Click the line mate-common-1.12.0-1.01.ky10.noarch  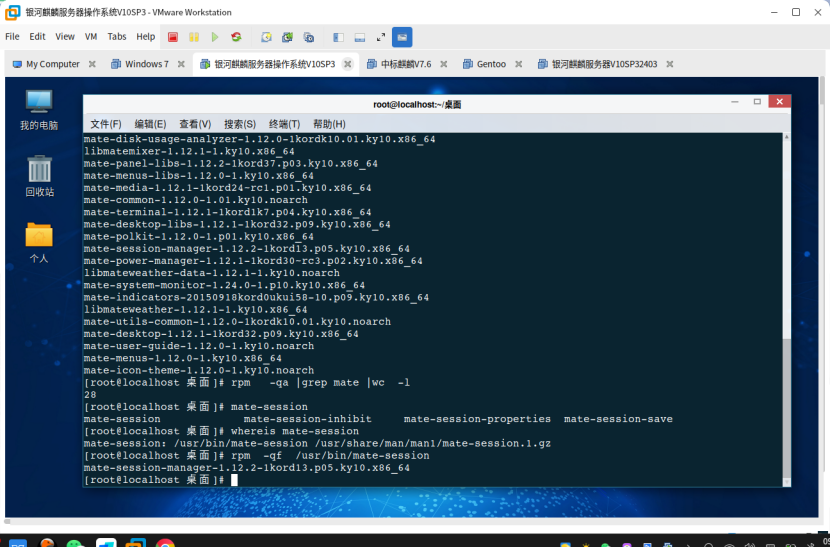pos(195,200)
